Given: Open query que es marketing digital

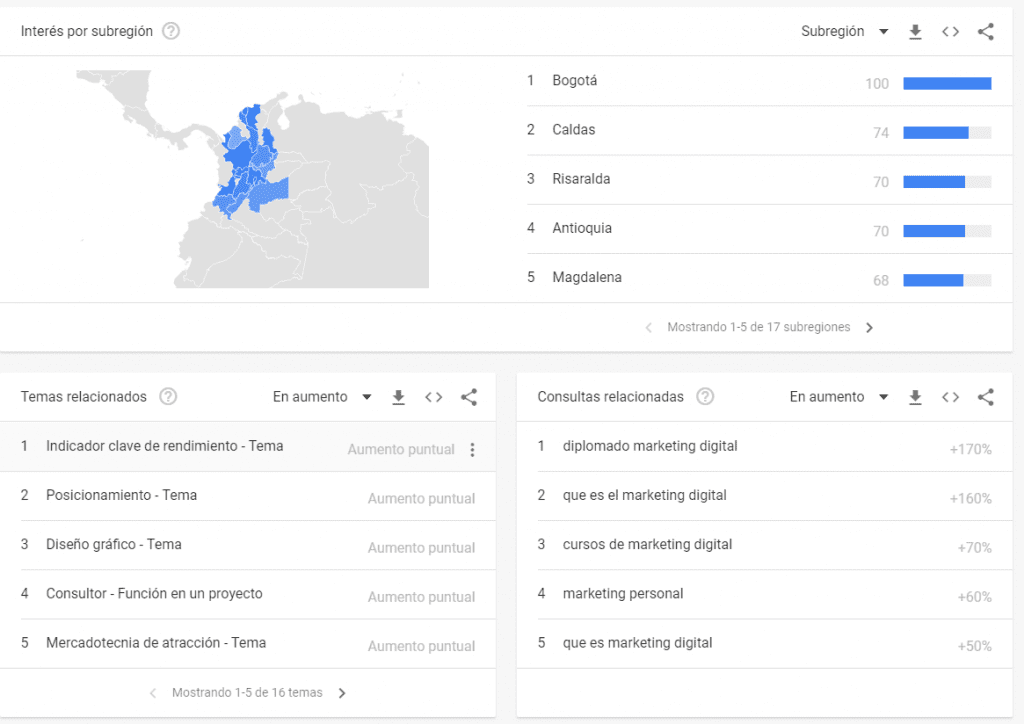Looking at the screenshot, I should pyautogui.click(x=637, y=643).
